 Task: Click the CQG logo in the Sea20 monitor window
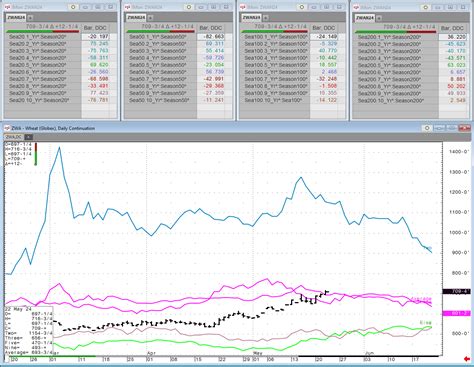(8, 7)
